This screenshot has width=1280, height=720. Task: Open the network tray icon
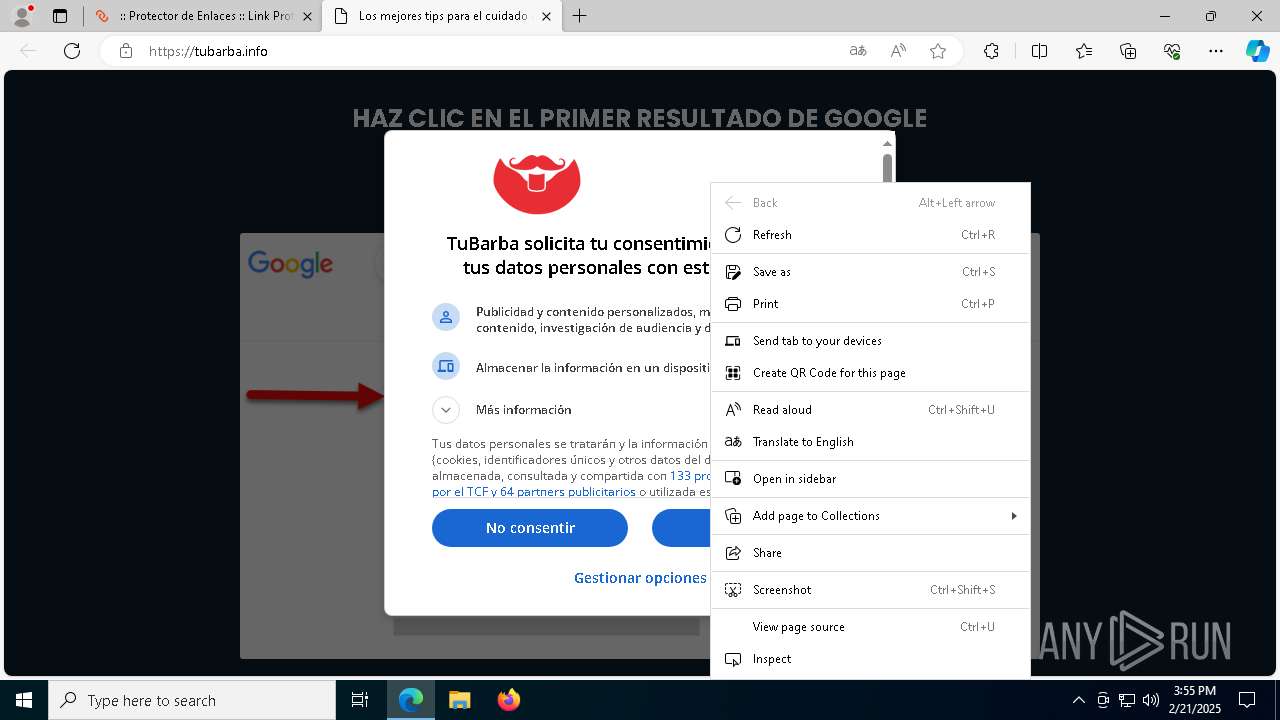[x=1127, y=700]
